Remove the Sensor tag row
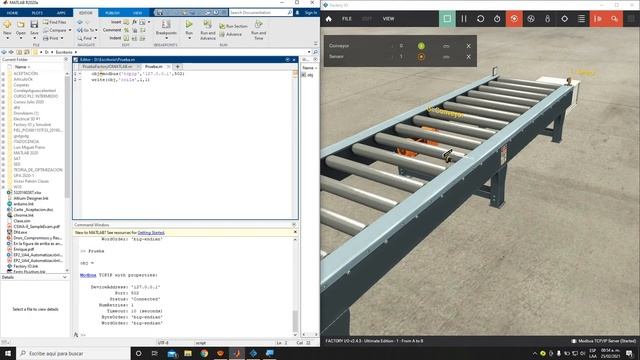Screen dimensions: 640x360 (469, 57)
